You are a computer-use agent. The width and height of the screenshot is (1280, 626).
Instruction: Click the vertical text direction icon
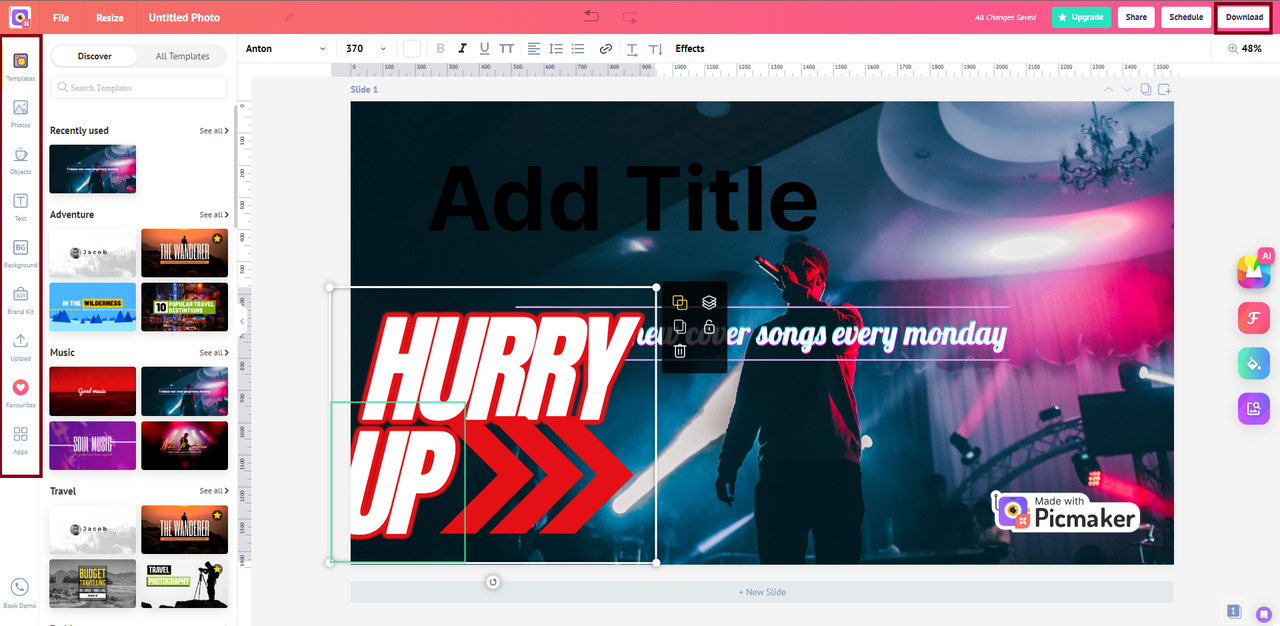click(x=656, y=48)
